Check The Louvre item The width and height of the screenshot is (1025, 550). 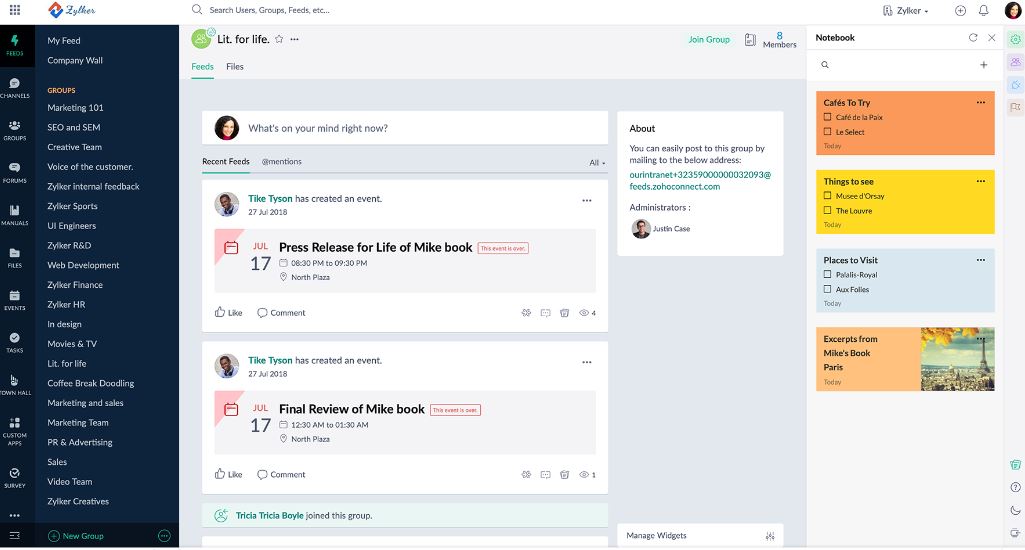pos(828,210)
